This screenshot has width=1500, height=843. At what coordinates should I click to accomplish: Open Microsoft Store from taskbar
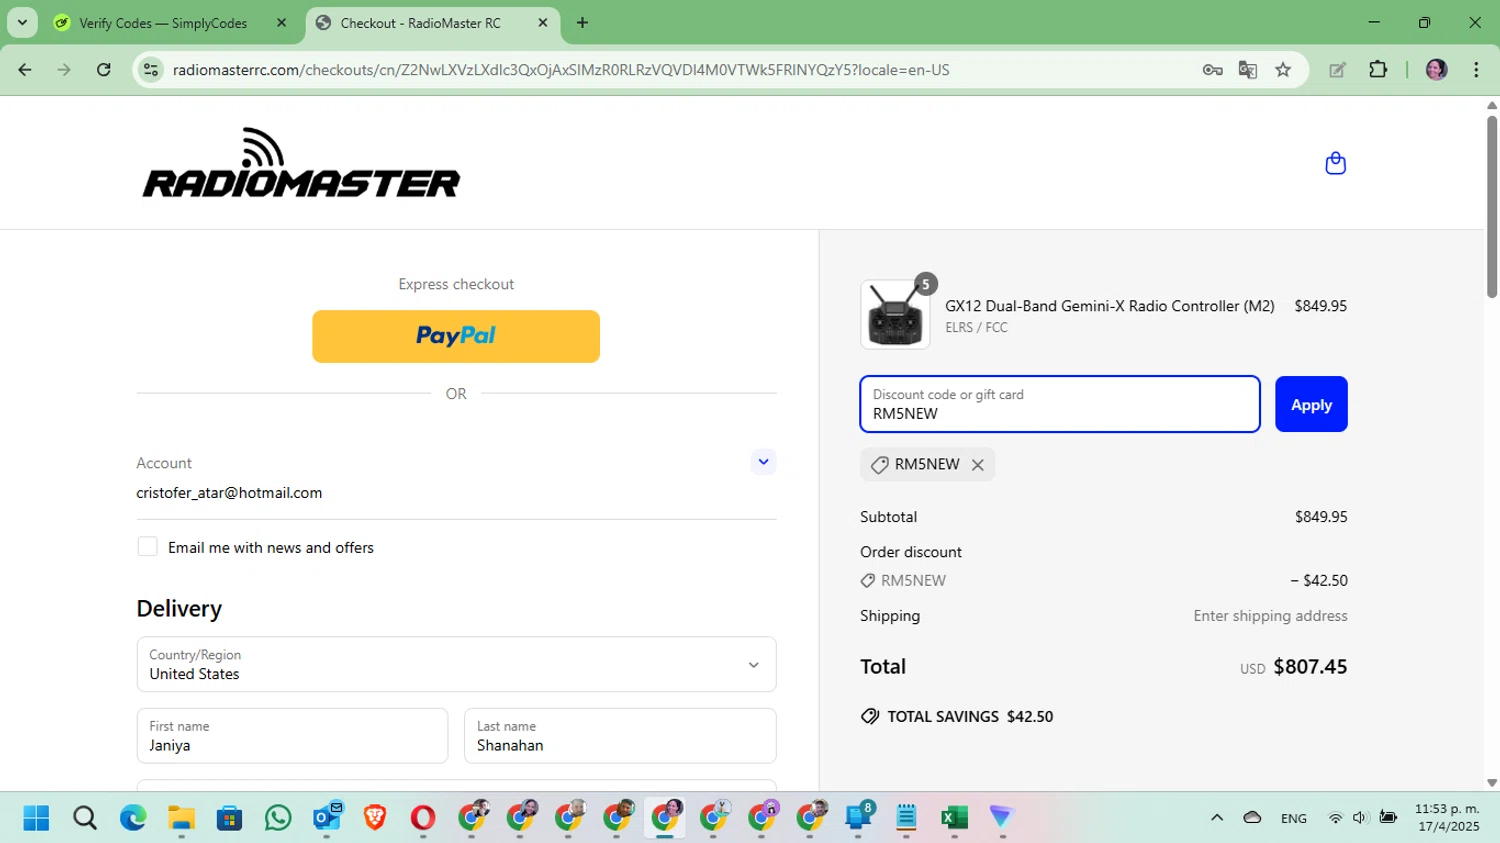coord(229,818)
